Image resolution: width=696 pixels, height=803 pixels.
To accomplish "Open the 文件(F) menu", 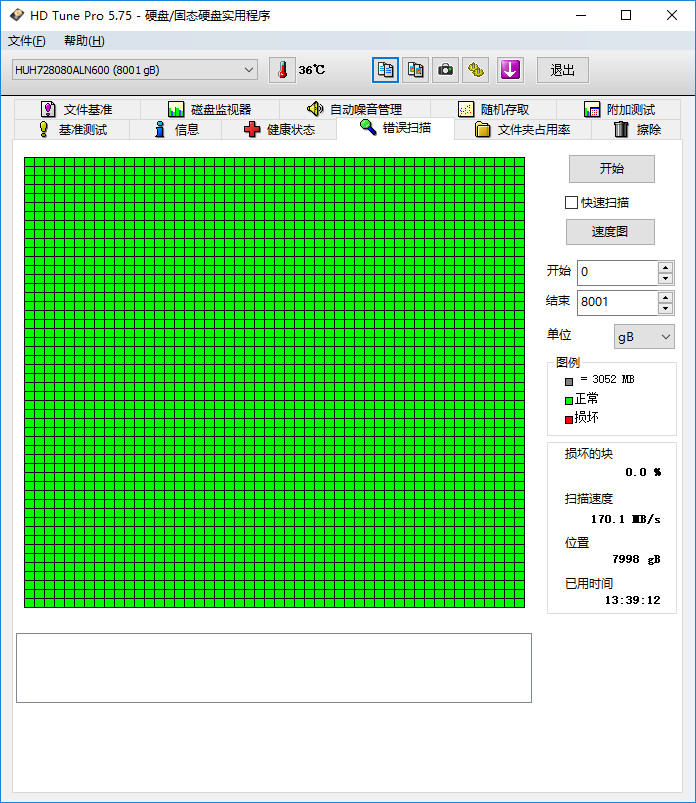I will [x=27, y=40].
